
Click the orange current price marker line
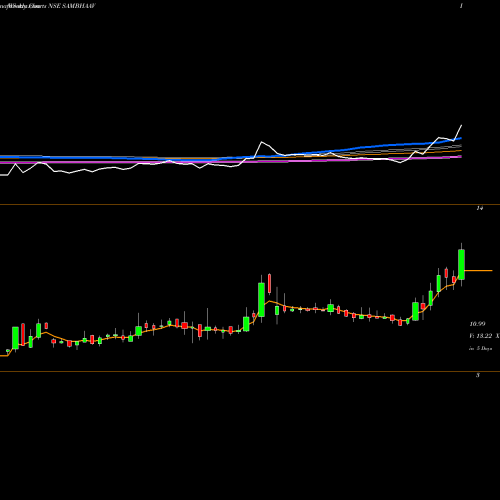point(478,270)
